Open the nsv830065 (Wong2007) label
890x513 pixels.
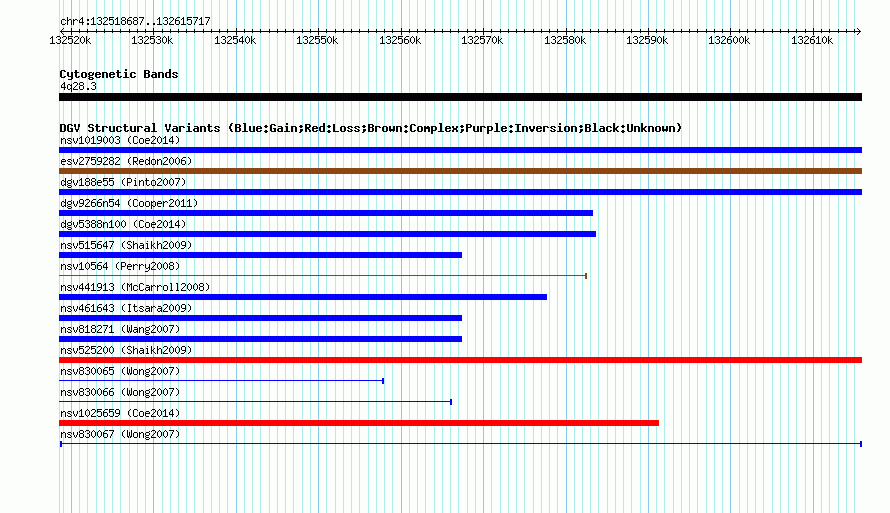[120, 371]
